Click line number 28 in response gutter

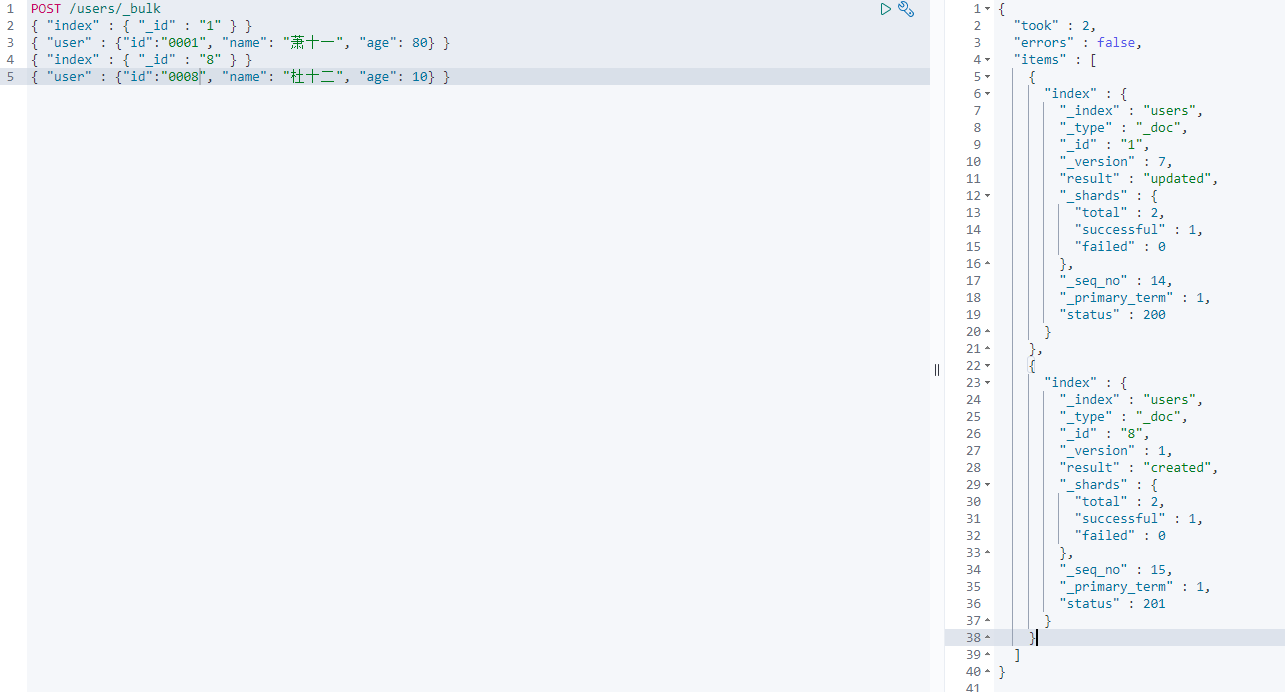pyautogui.click(x=973, y=468)
